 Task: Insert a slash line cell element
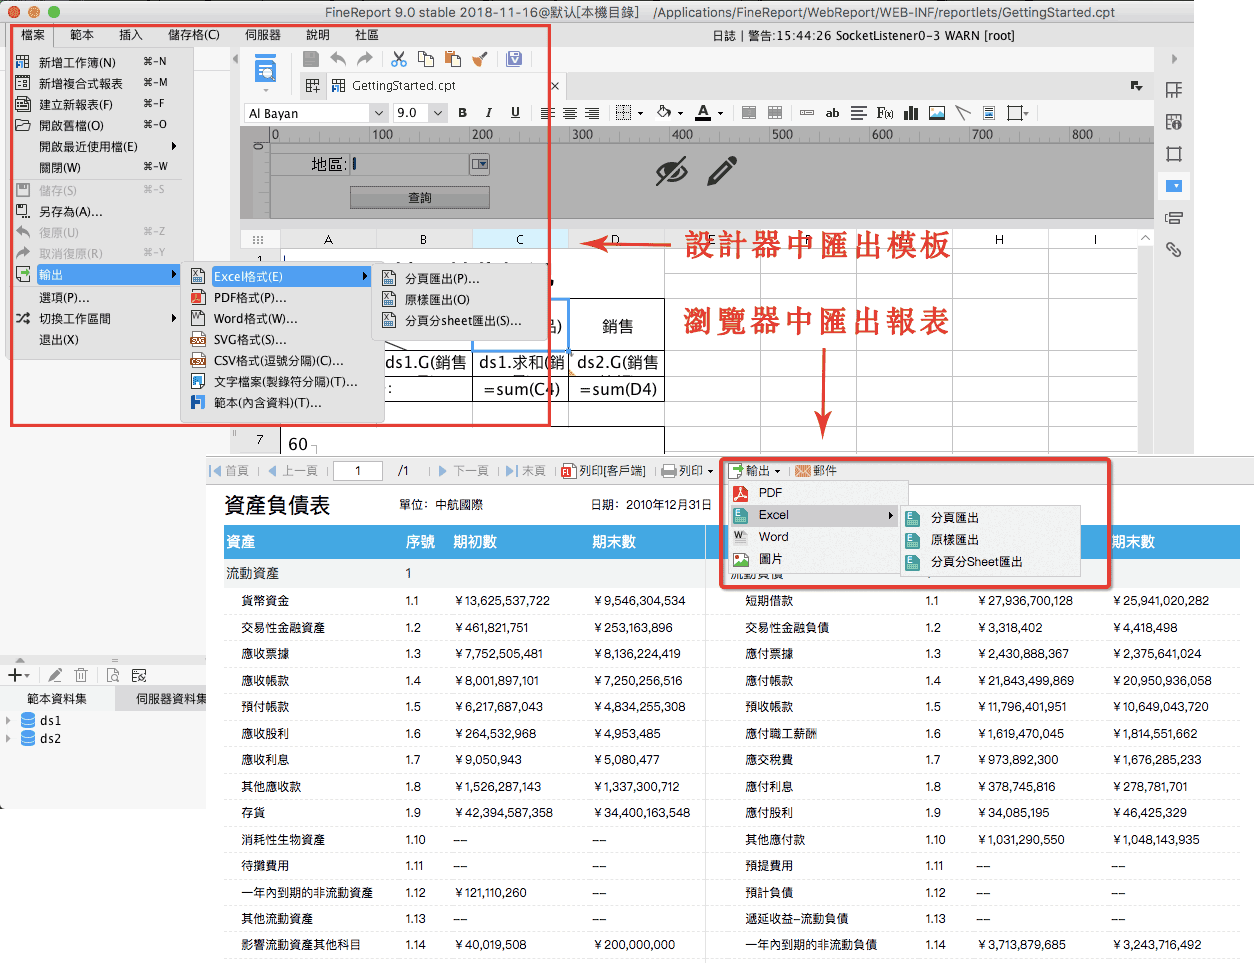[x=963, y=113]
